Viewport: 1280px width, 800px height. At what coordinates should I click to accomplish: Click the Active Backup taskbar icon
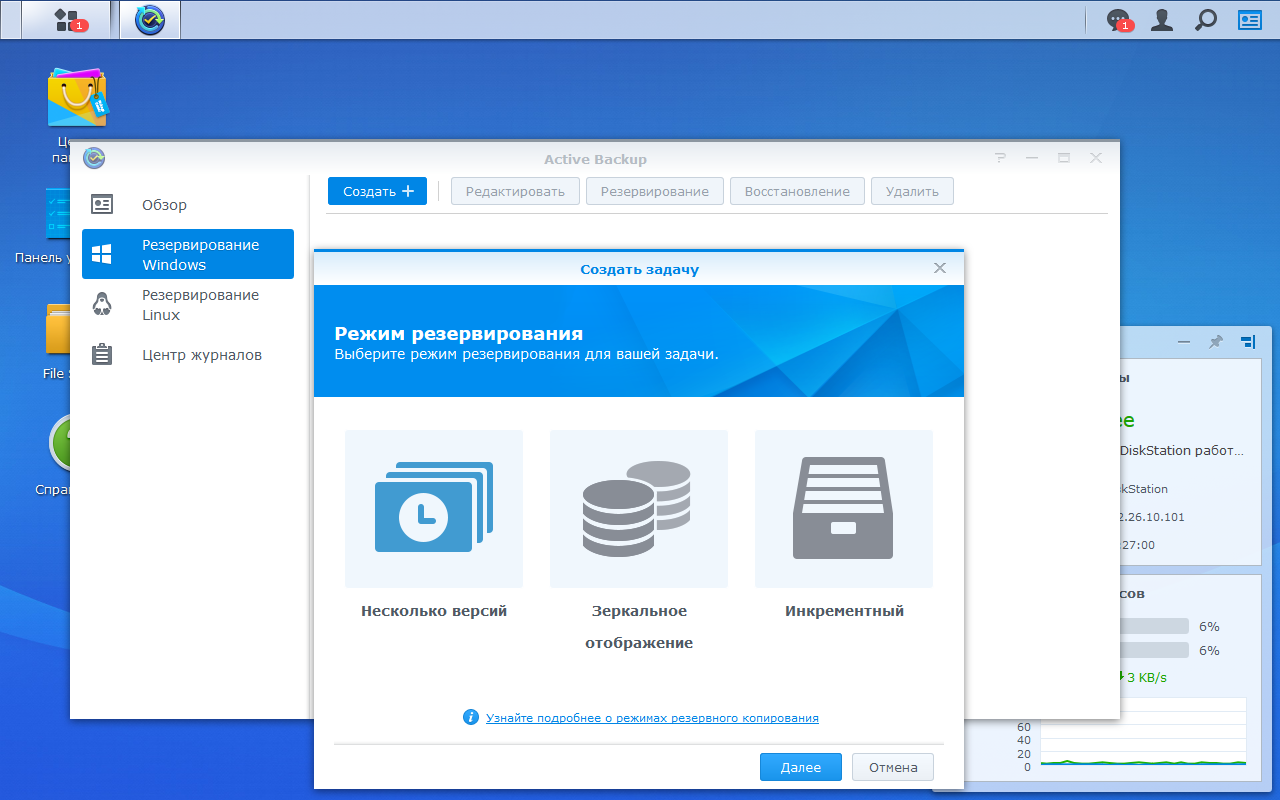[x=150, y=20]
